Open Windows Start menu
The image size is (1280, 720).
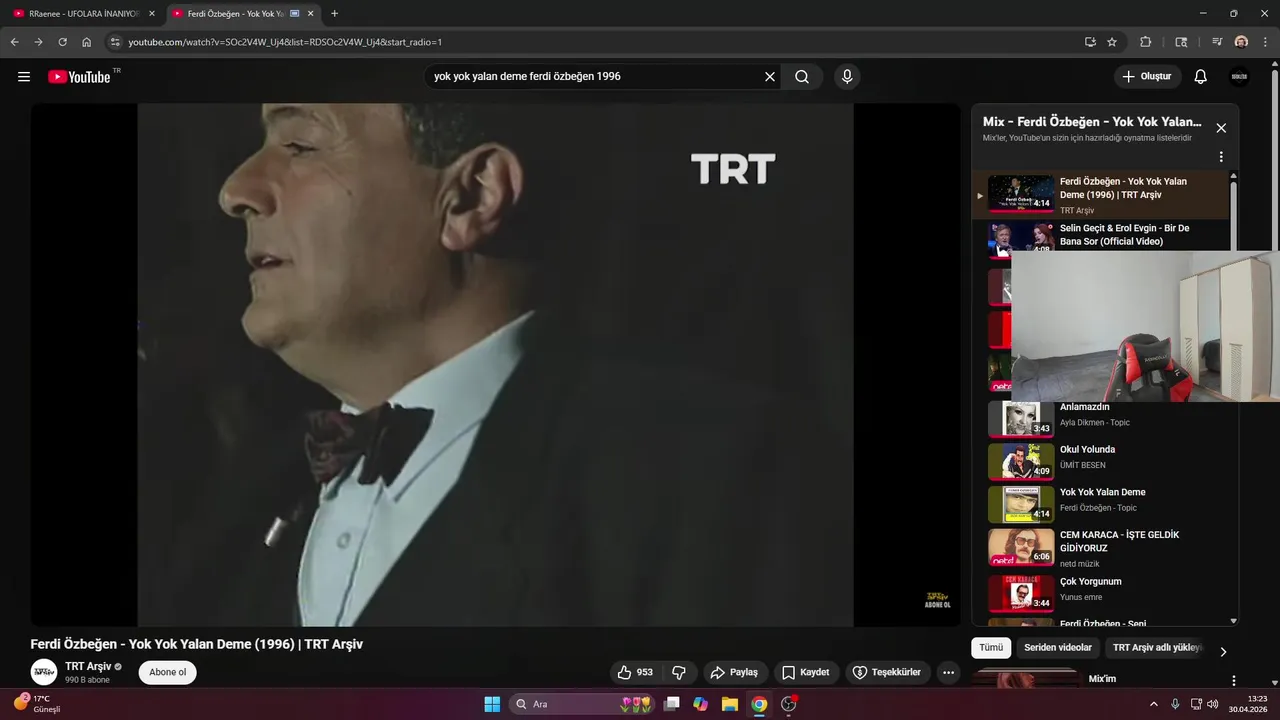pyautogui.click(x=492, y=704)
